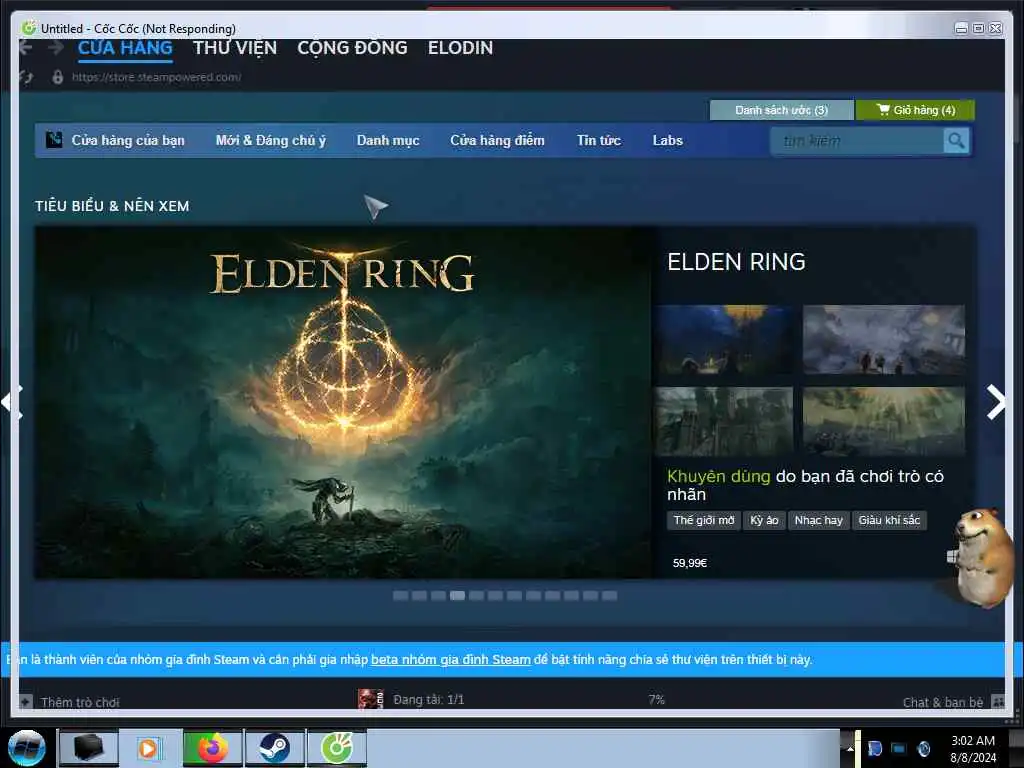The height and width of the screenshot is (768, 1024).
Task: Click the Kỳ ảo tag
Action: (764, 520)
